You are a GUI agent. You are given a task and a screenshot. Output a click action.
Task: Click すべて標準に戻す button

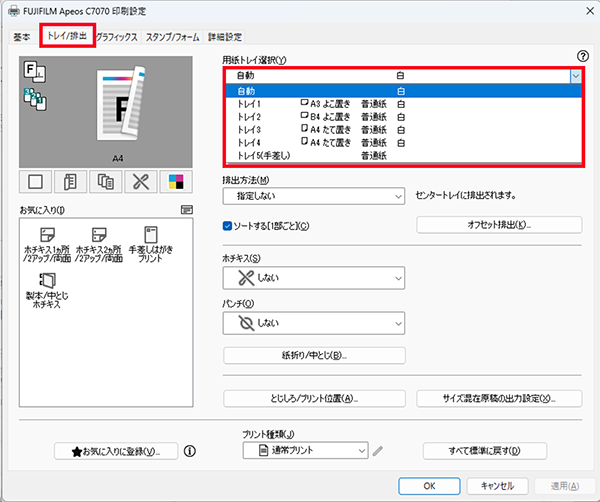point(484,451)
